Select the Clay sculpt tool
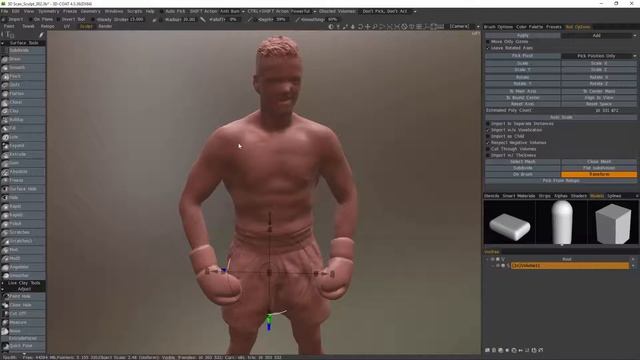Image resolution: width=640 pixels, height=360 pixels. pos(23,111)
